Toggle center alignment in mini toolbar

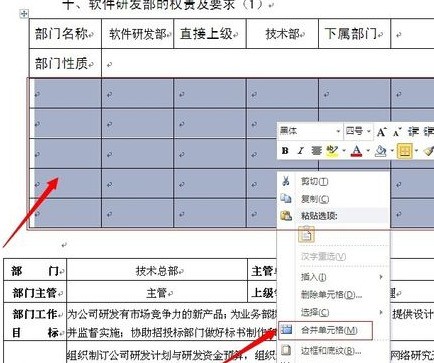pos(316,151)
